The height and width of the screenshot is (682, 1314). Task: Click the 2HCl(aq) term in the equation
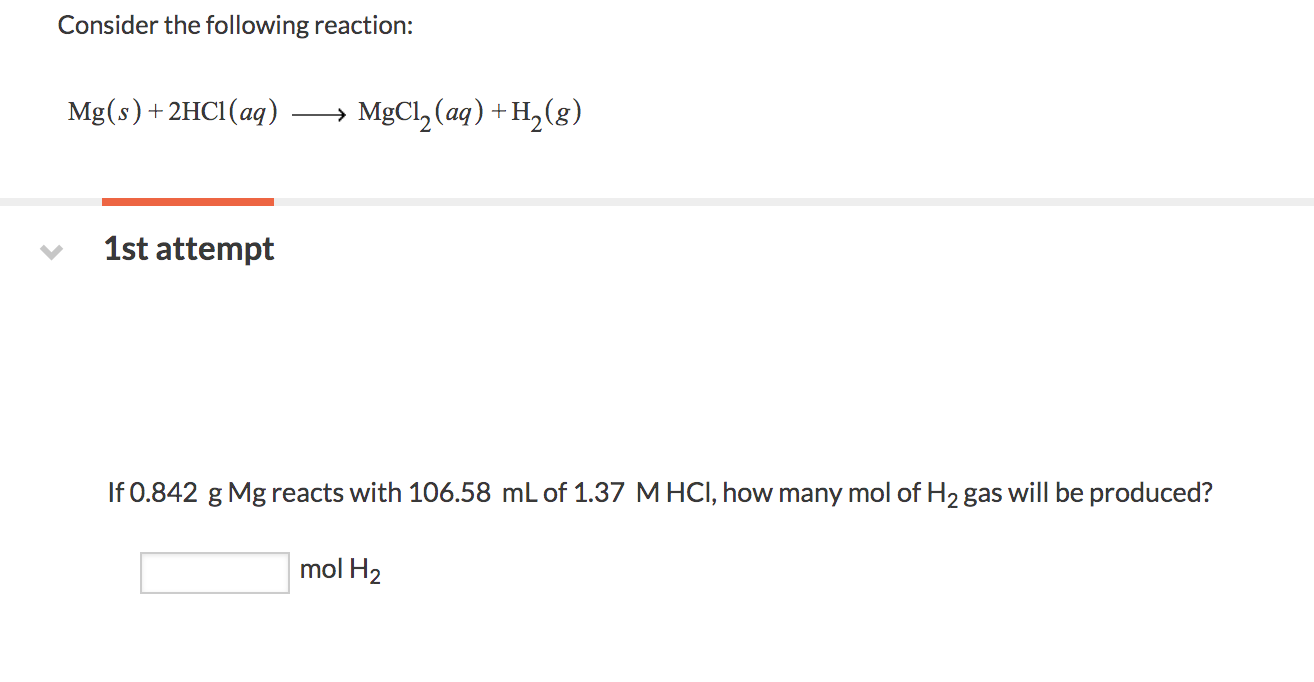tap(222, 112)
